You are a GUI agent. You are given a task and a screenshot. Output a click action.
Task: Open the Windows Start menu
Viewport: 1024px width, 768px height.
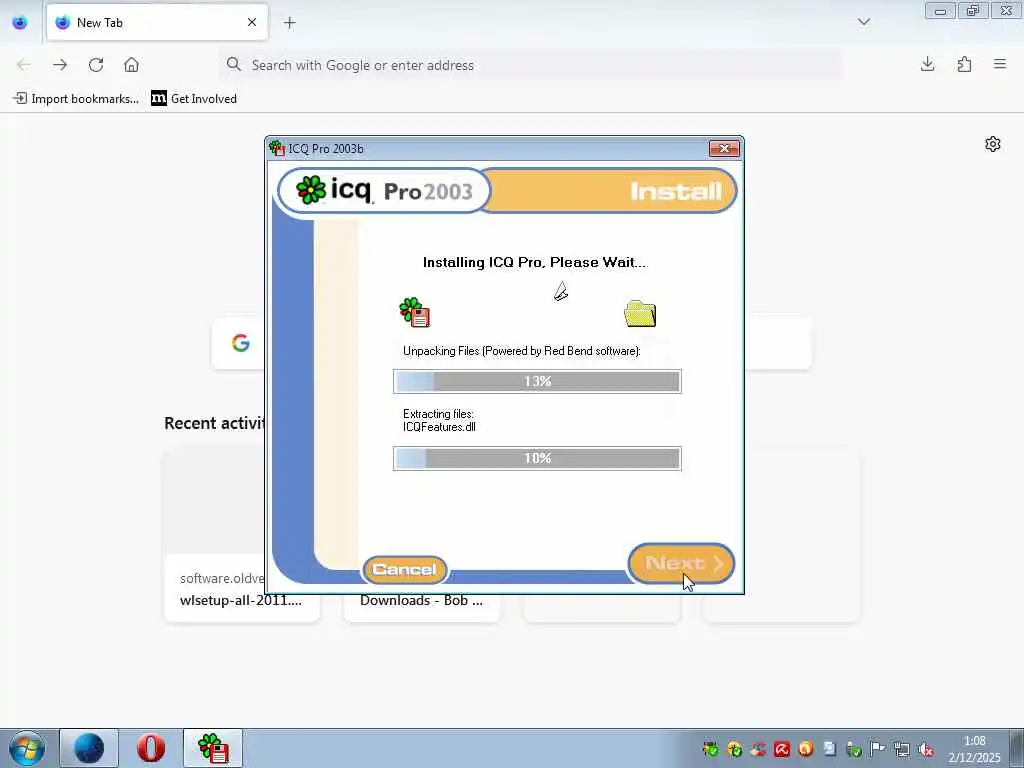tap(27, 748)
